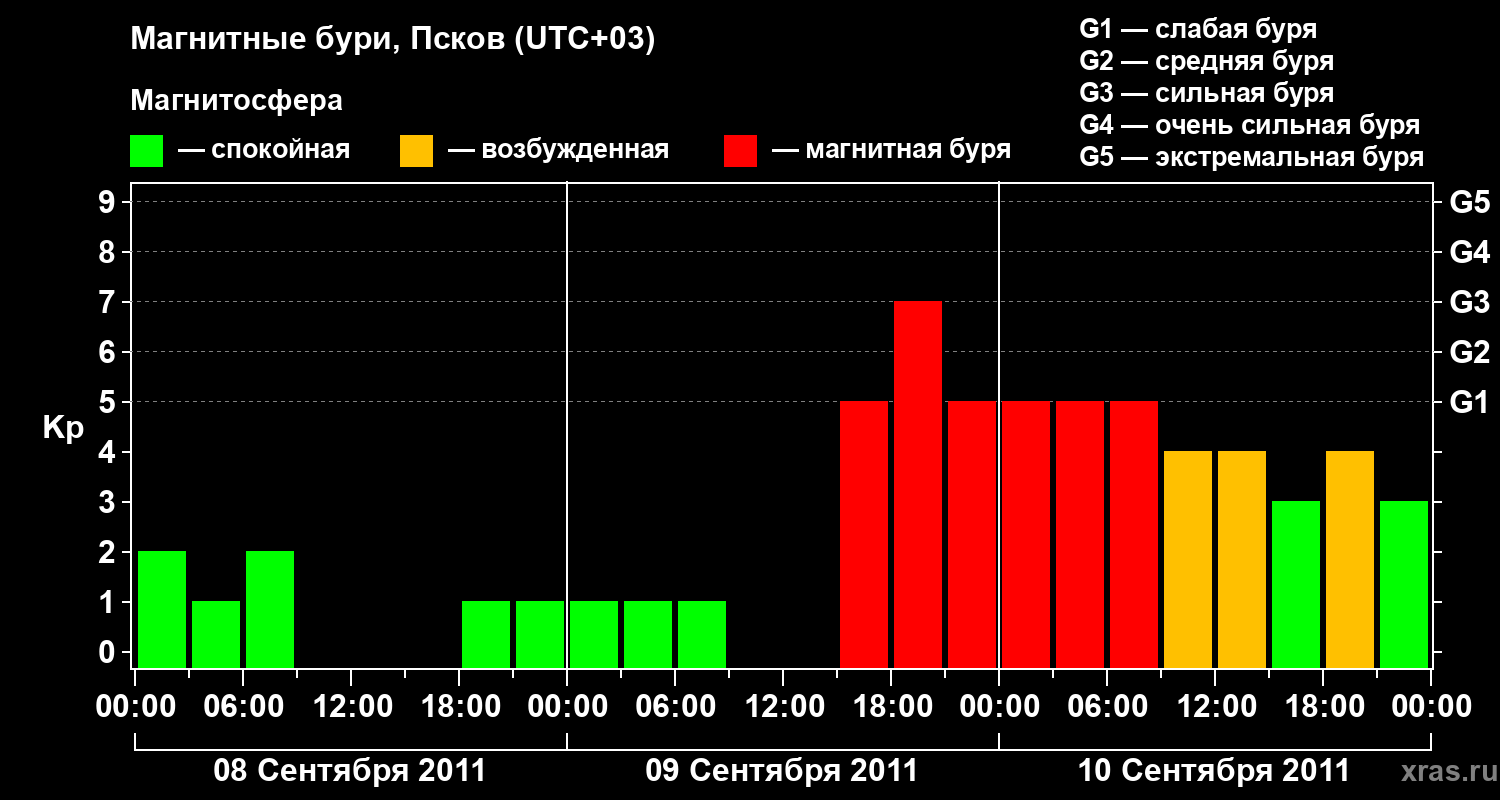
Task: Click the '06:00' time label under 10 Сентября
Action: [1108, 706]
